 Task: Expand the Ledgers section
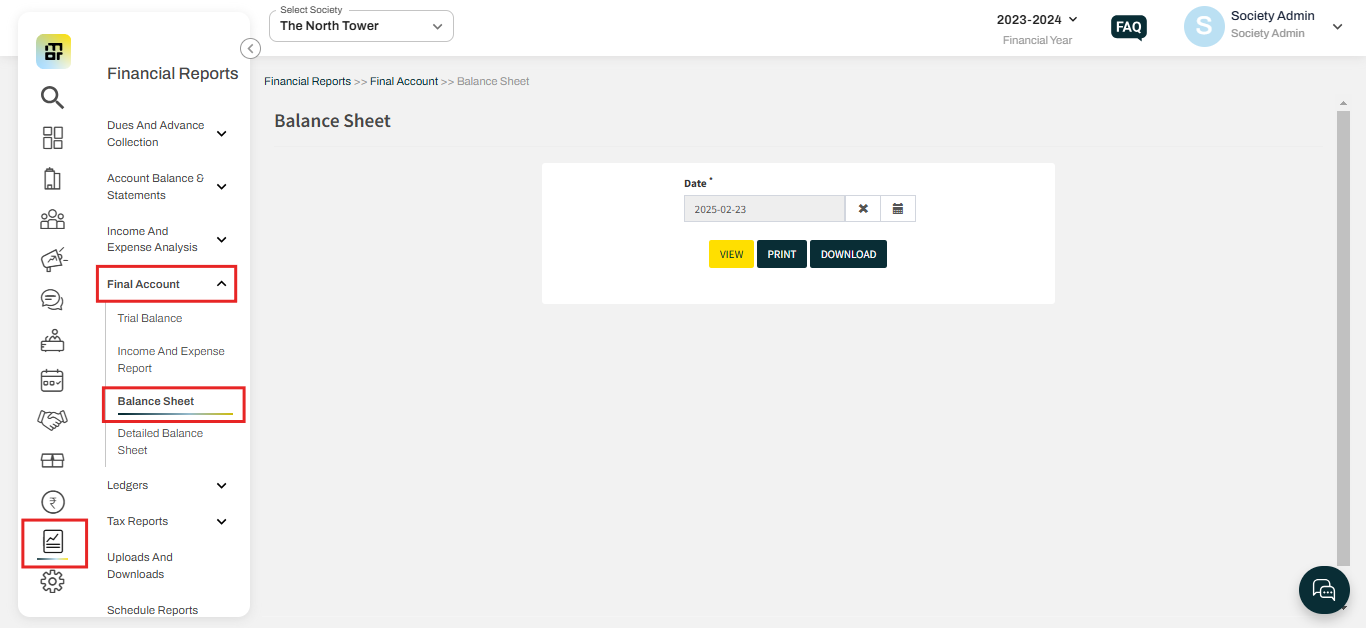pyautogui.click(x=169, y=485)
